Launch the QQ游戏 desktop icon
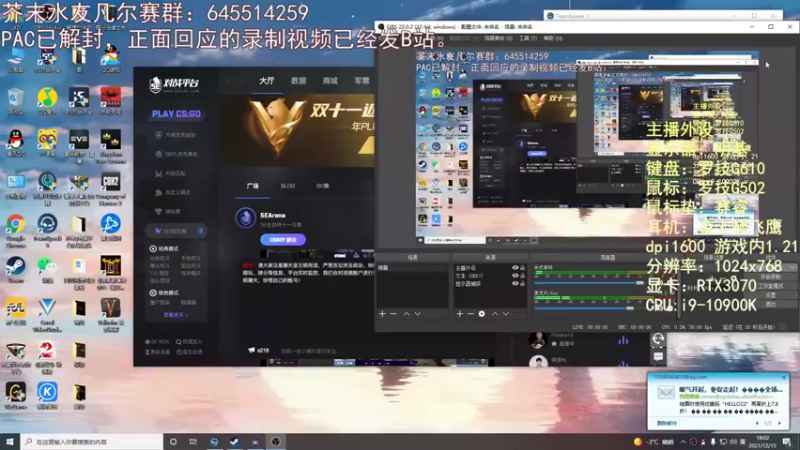Screen dimensions: 800x450 tap(110, 57)
